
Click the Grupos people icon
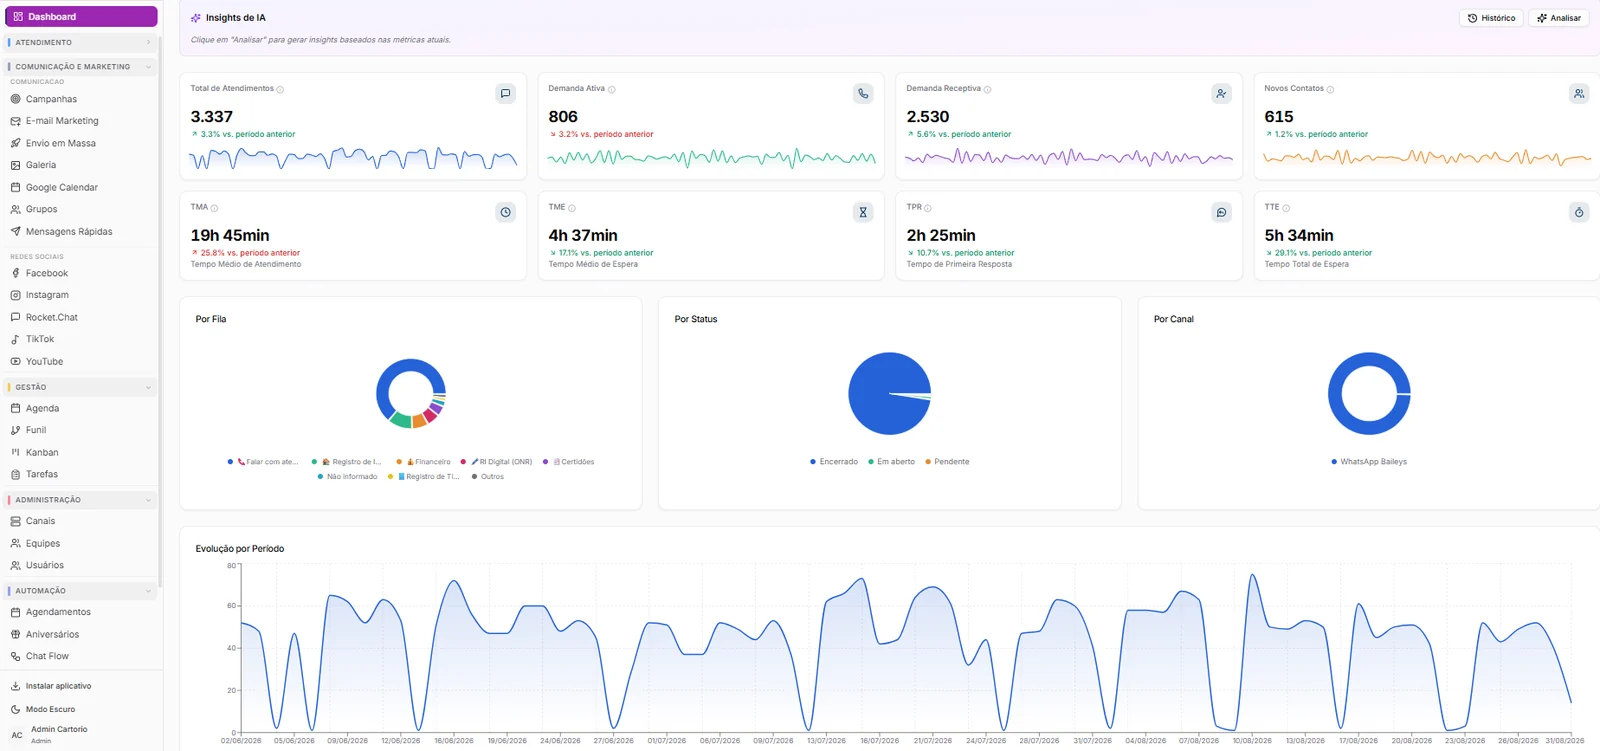(15, 210)
